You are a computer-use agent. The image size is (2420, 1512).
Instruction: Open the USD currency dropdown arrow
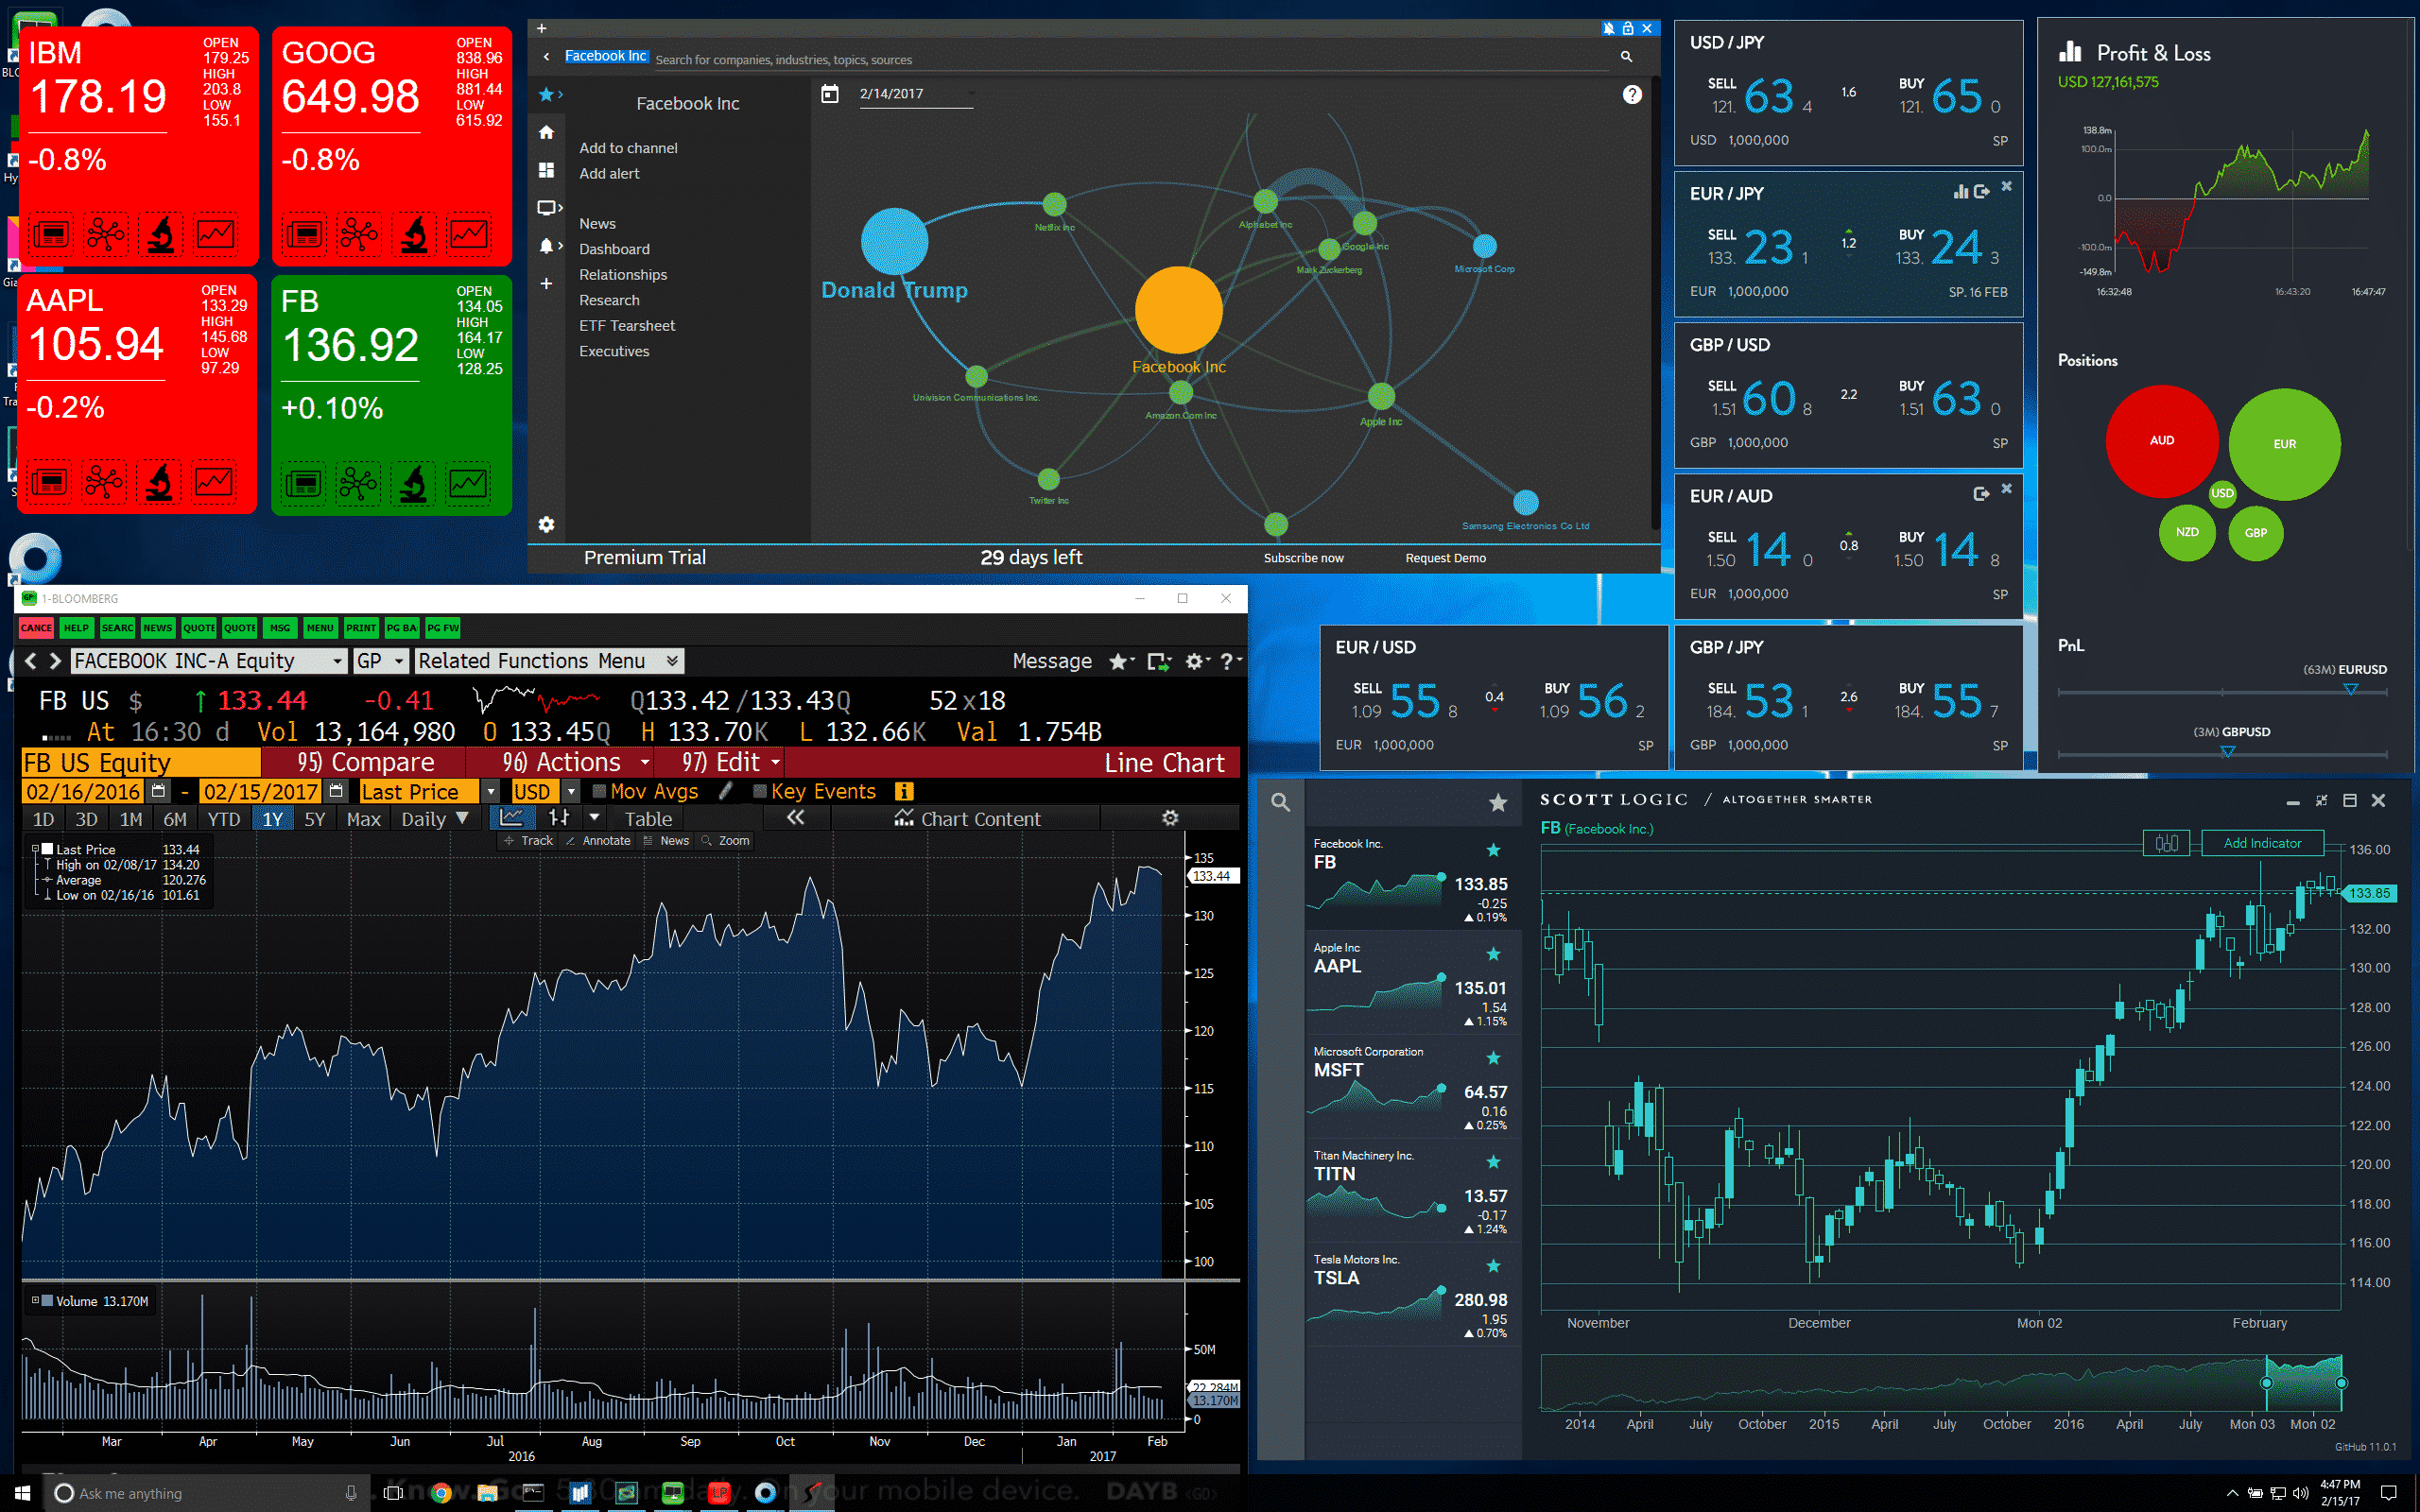coord(571,791)
